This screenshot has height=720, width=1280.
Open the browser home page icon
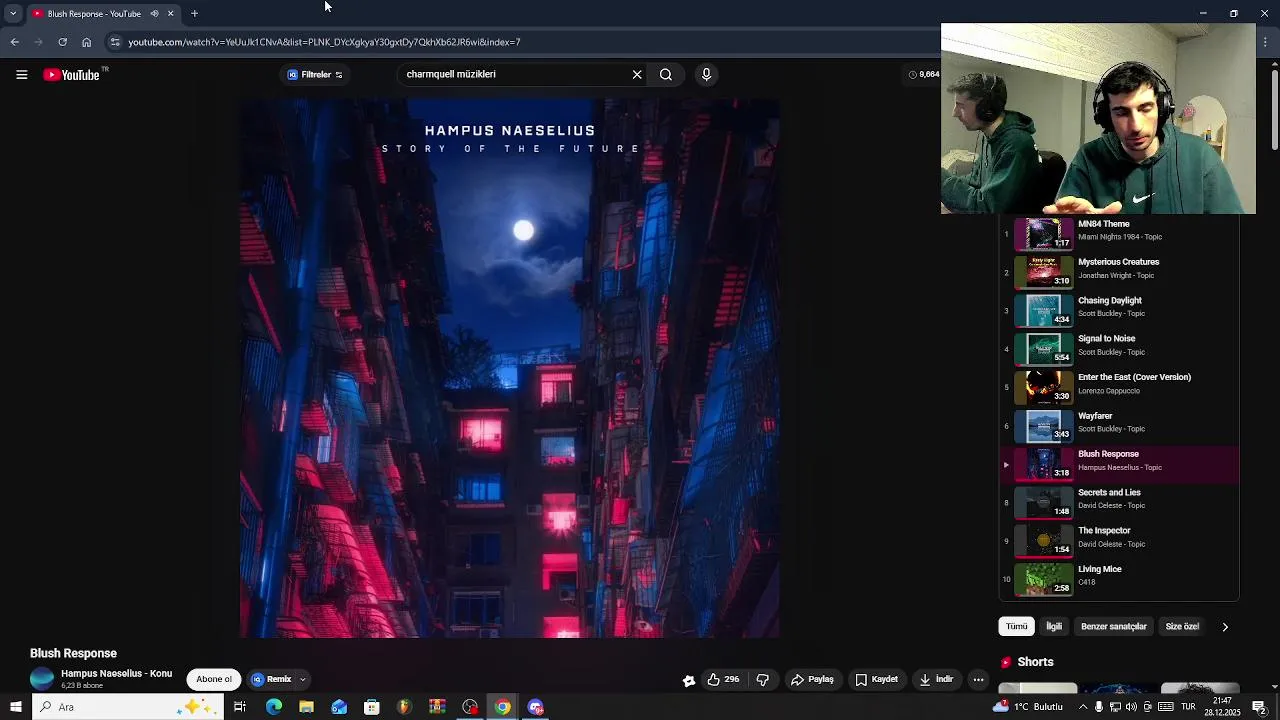click(86, 42)
